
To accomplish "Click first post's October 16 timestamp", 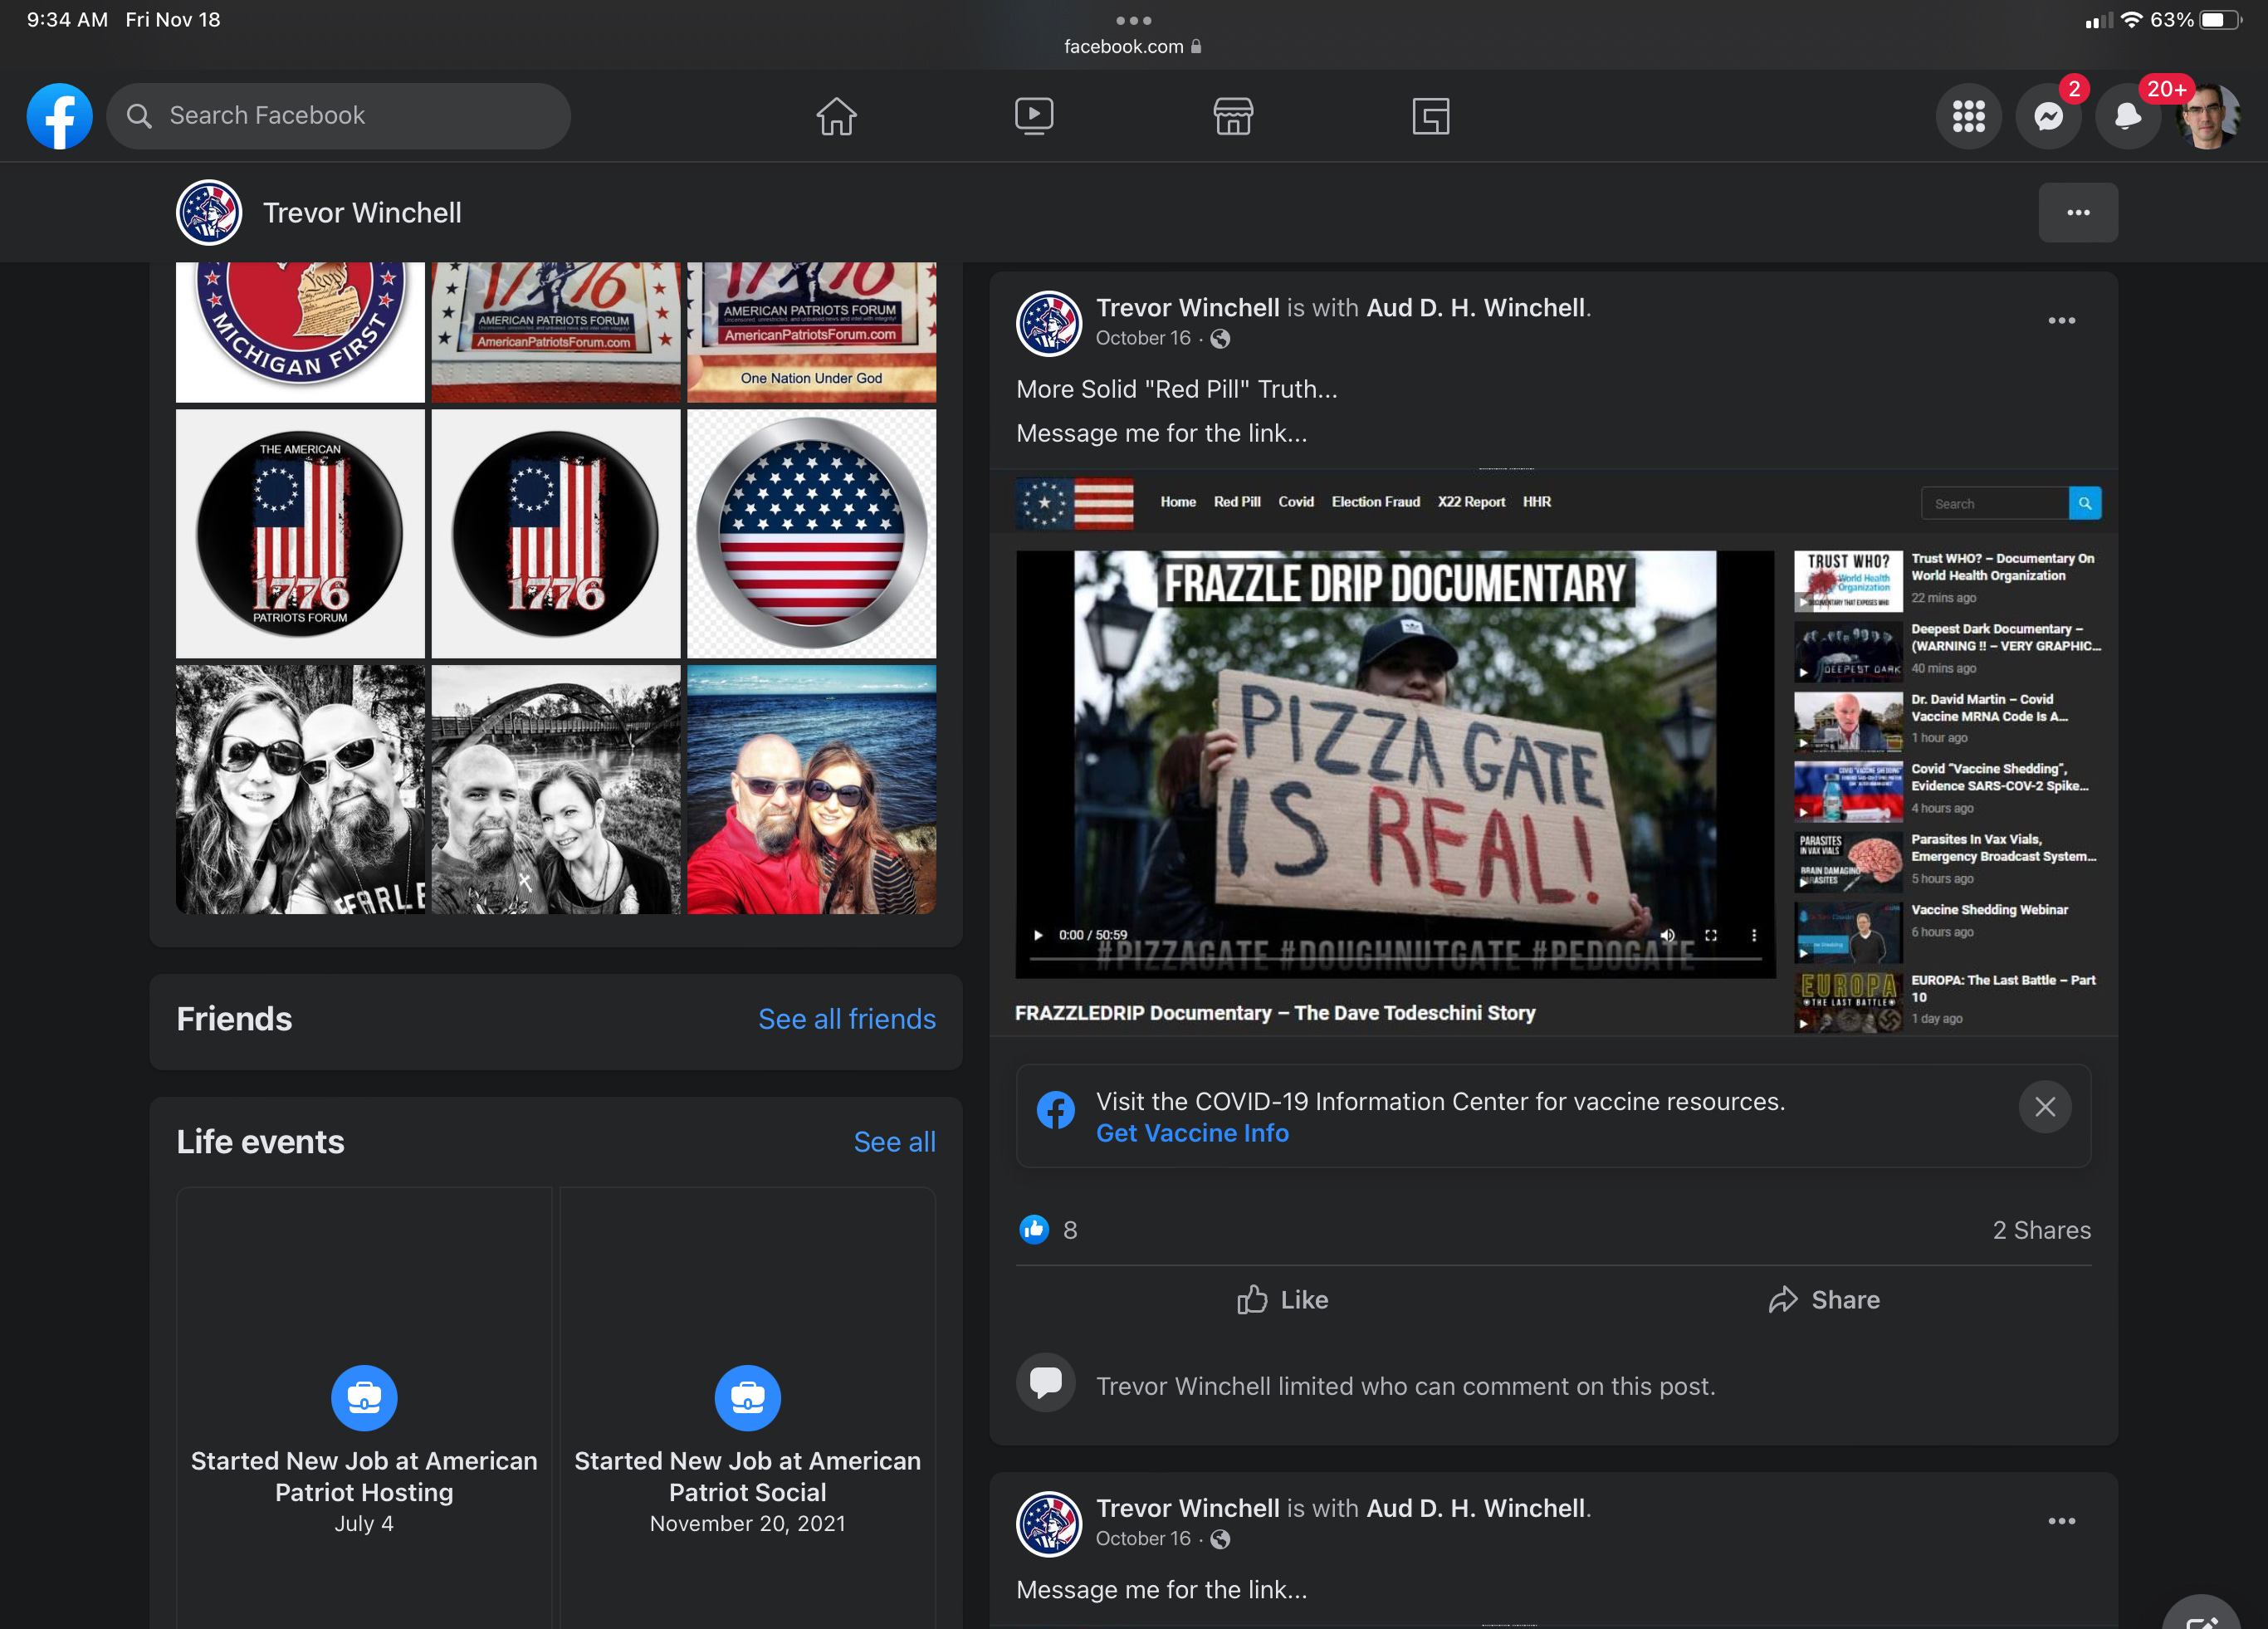I will 1143,338.
